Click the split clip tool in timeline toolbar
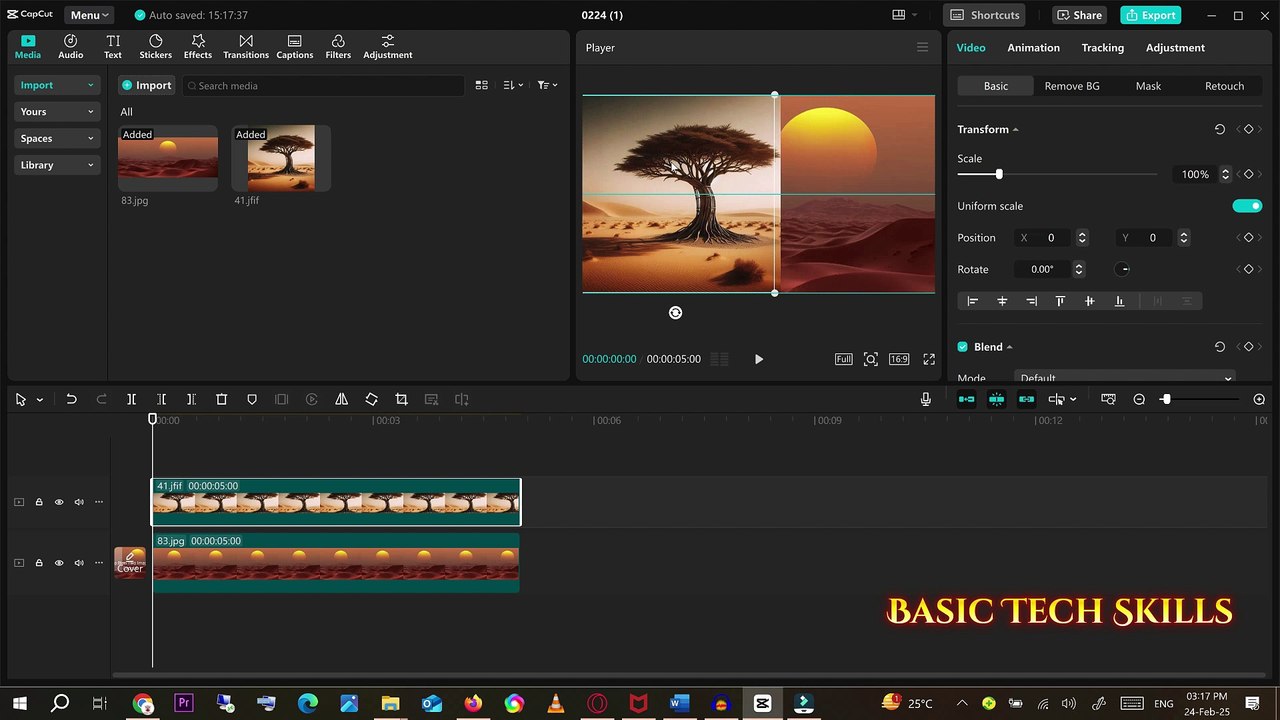 click(131, 399)
